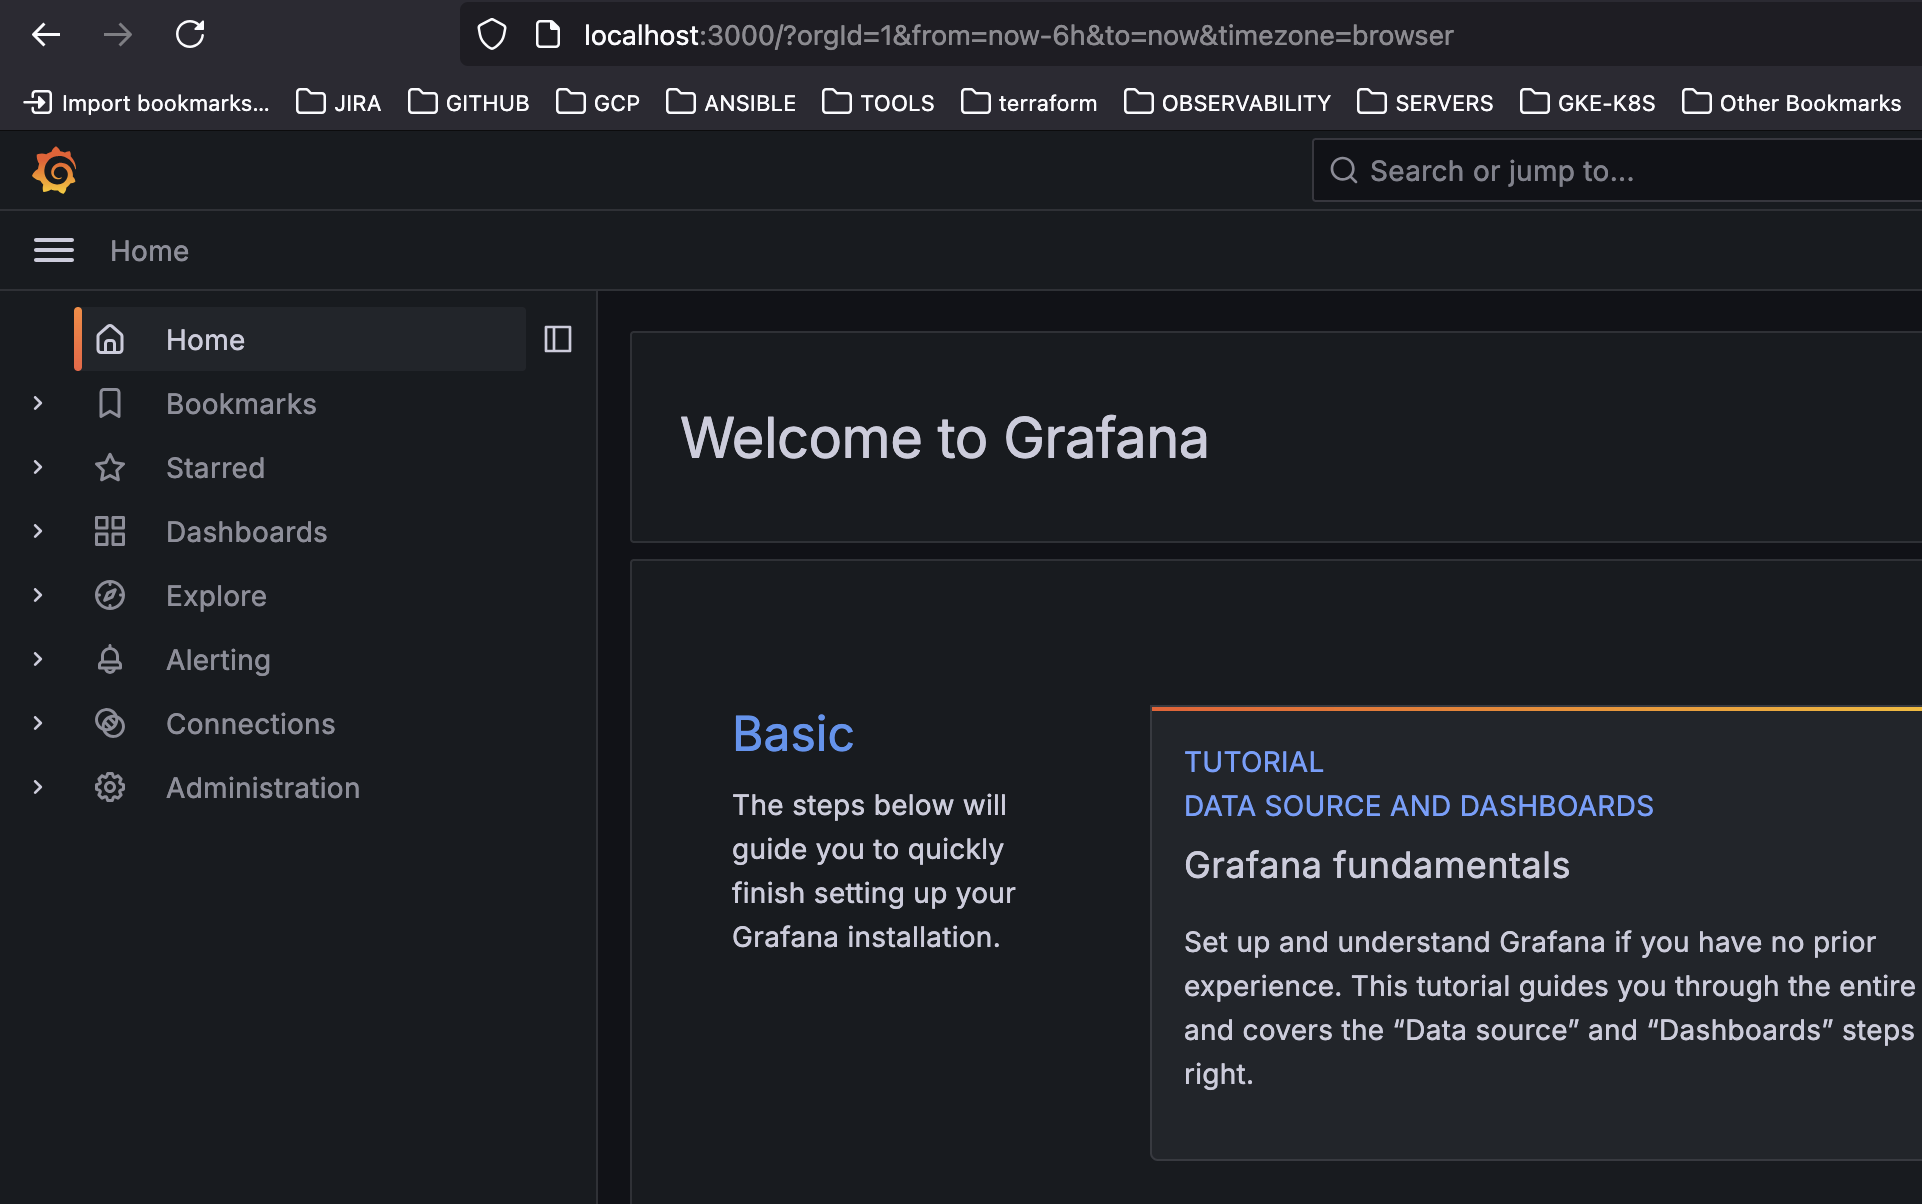1922x1204 pixels.
Task: Click the page info icon in address bar
Action: coord(548,35)
